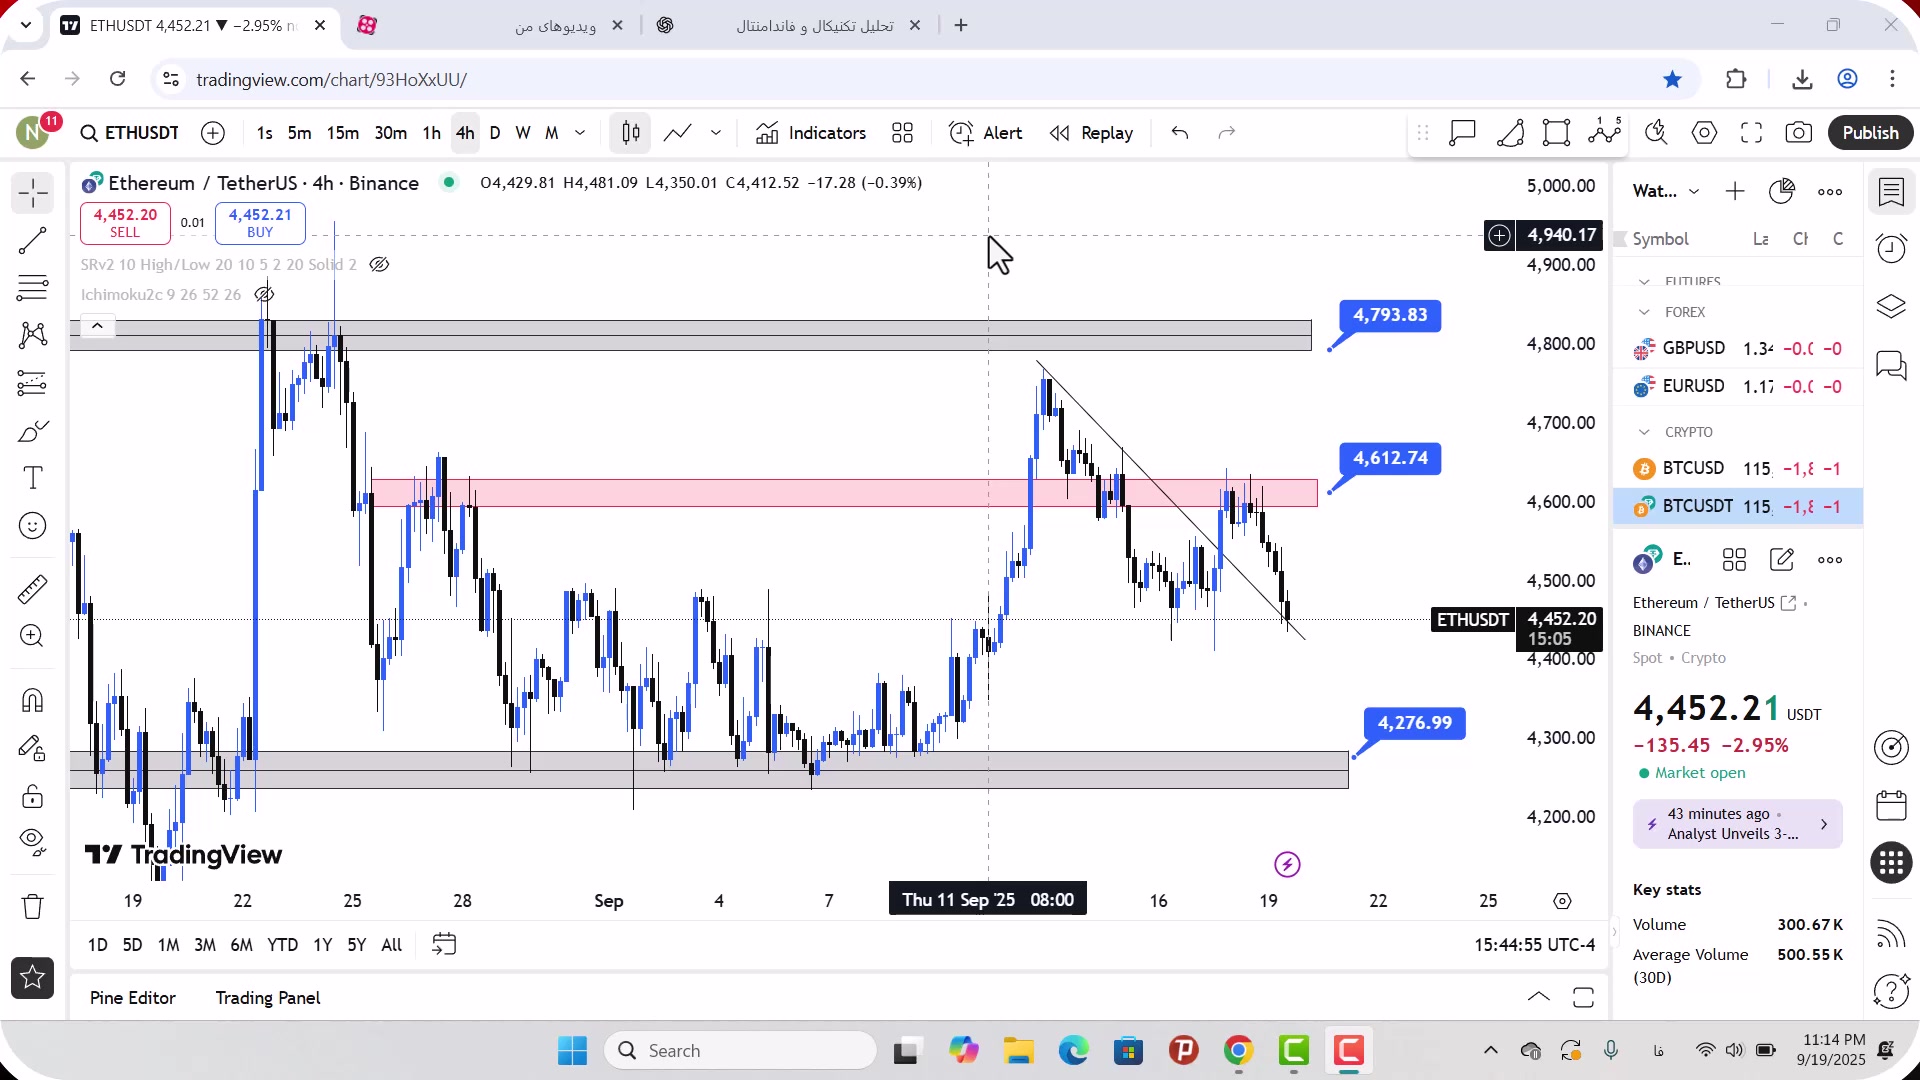Open chart settings hexagon icon
The width and height of the screenshot is (1920, 1080).
click(1704, 133)
